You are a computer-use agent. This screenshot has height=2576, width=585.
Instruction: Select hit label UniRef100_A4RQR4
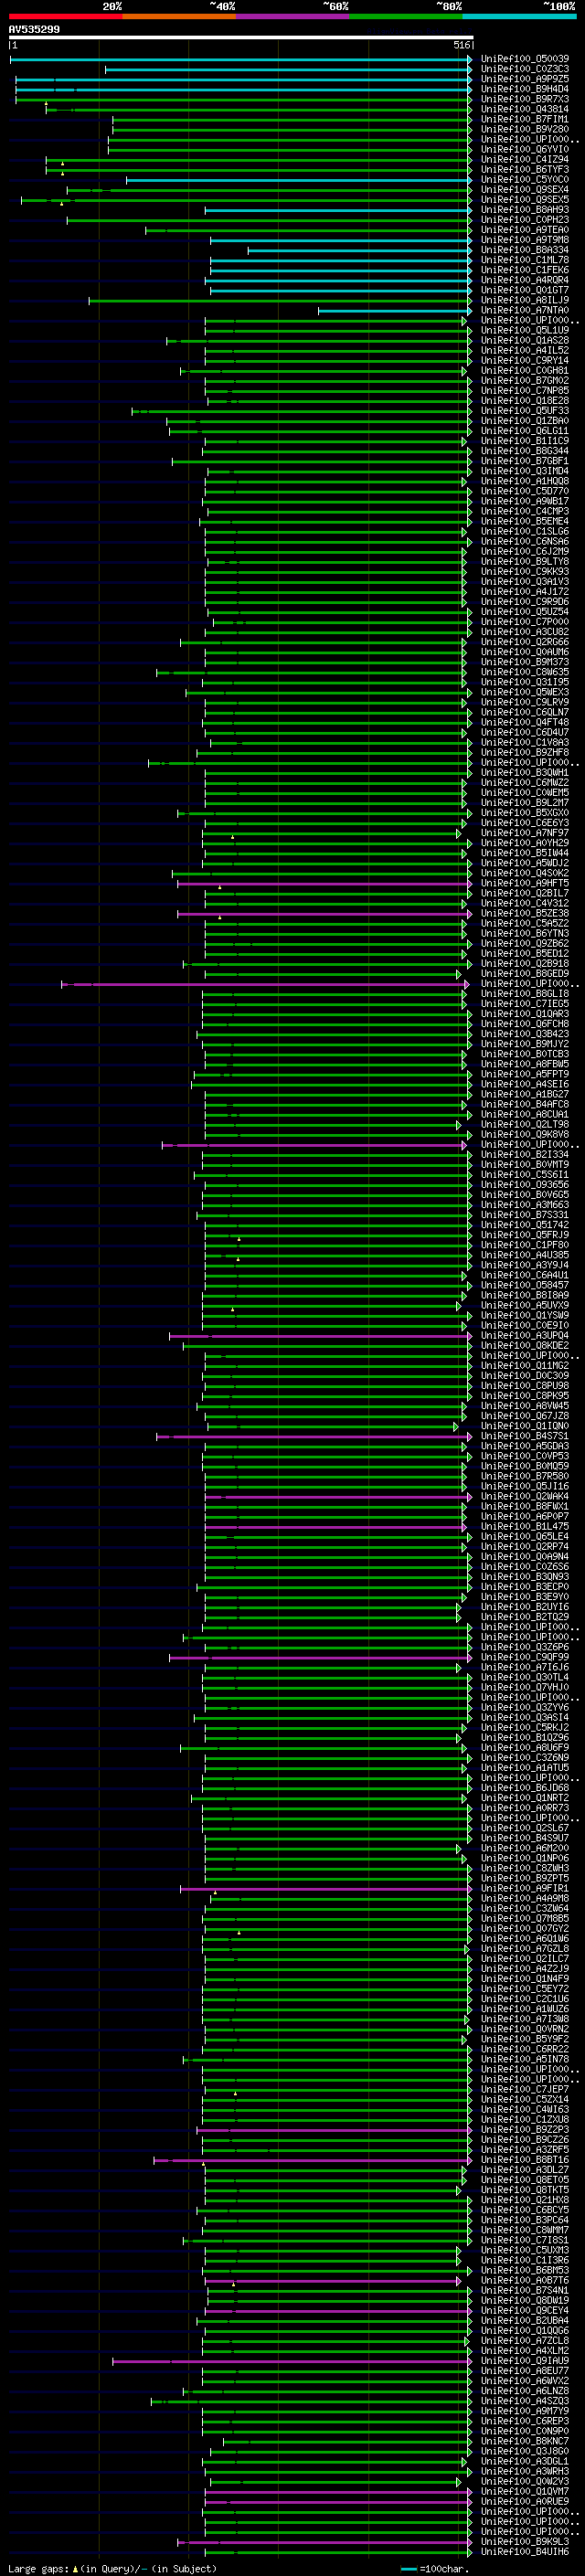click(525, 280)
